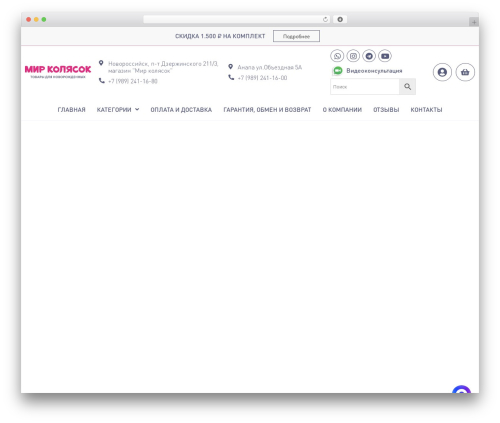Click phone icon beside +7 (989) 241-16-80
The height and width of the screenshot is (423, 500).
tap(102, 81)
